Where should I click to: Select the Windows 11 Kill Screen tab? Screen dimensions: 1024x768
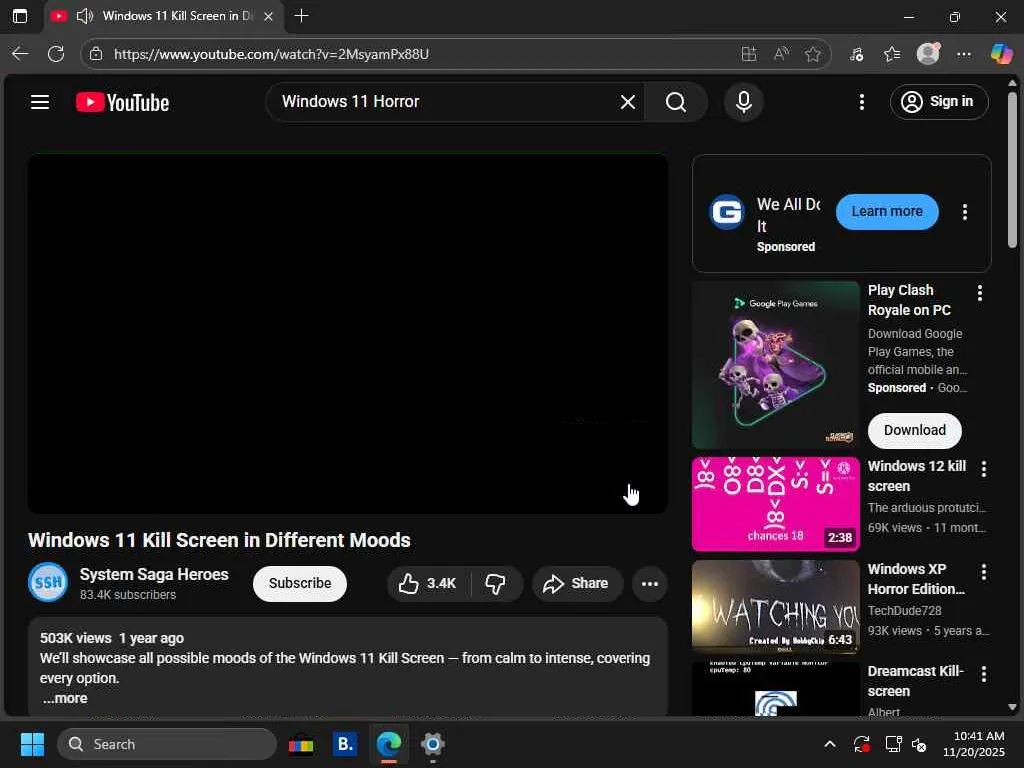(x=165, y=16)
